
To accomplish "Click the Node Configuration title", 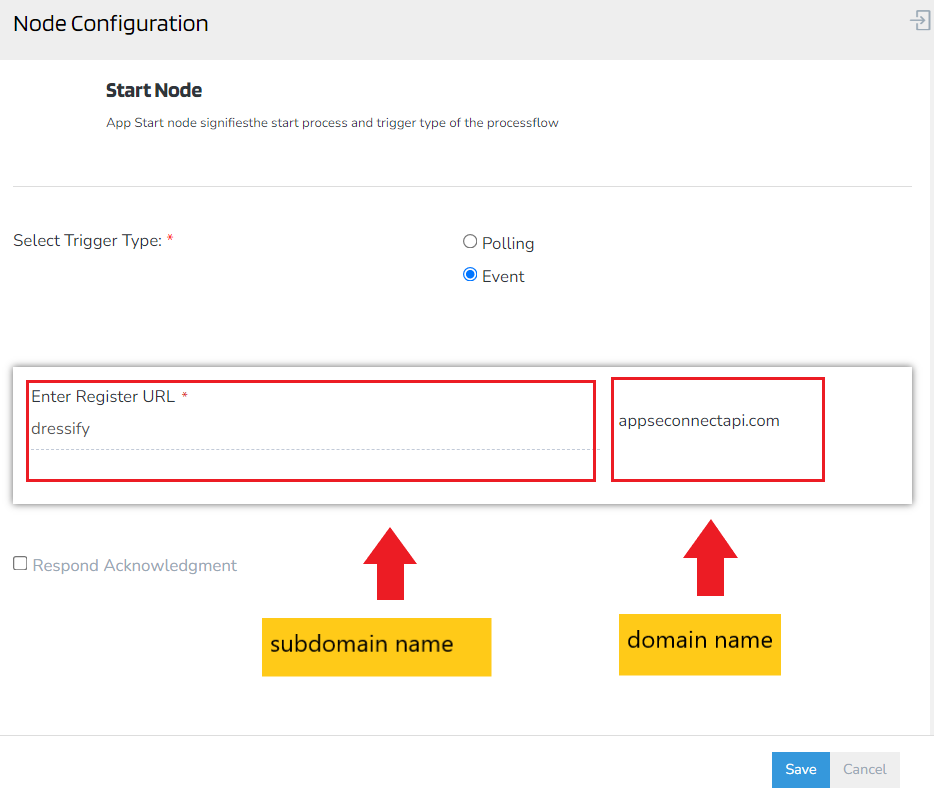I will pyautogui.click(x=111, y=24).
